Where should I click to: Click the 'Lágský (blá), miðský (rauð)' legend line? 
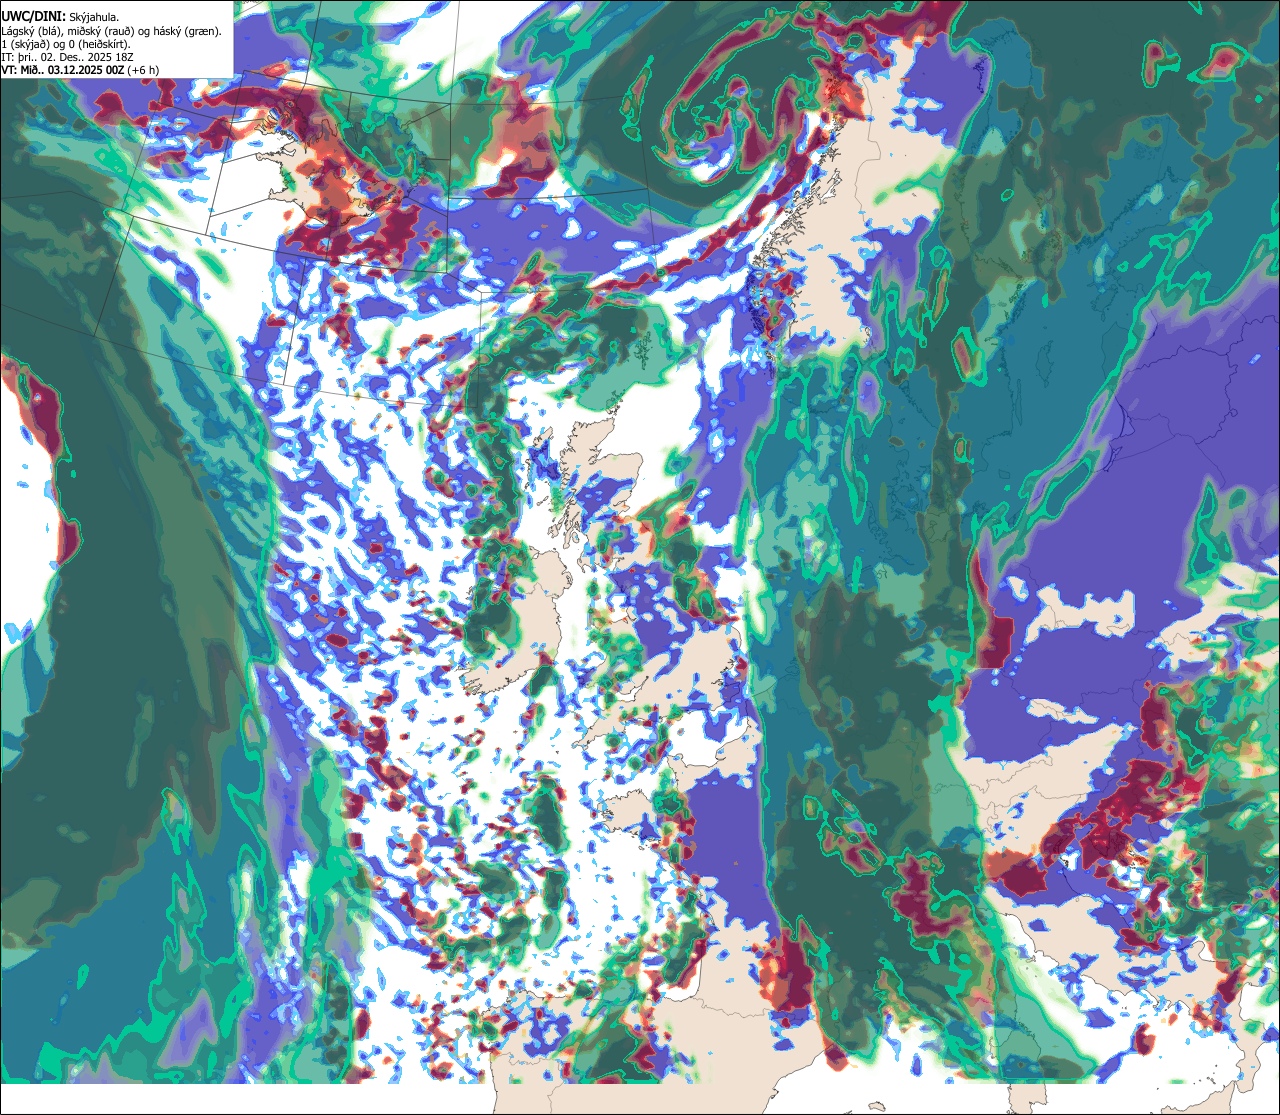[x=112, y=31]
